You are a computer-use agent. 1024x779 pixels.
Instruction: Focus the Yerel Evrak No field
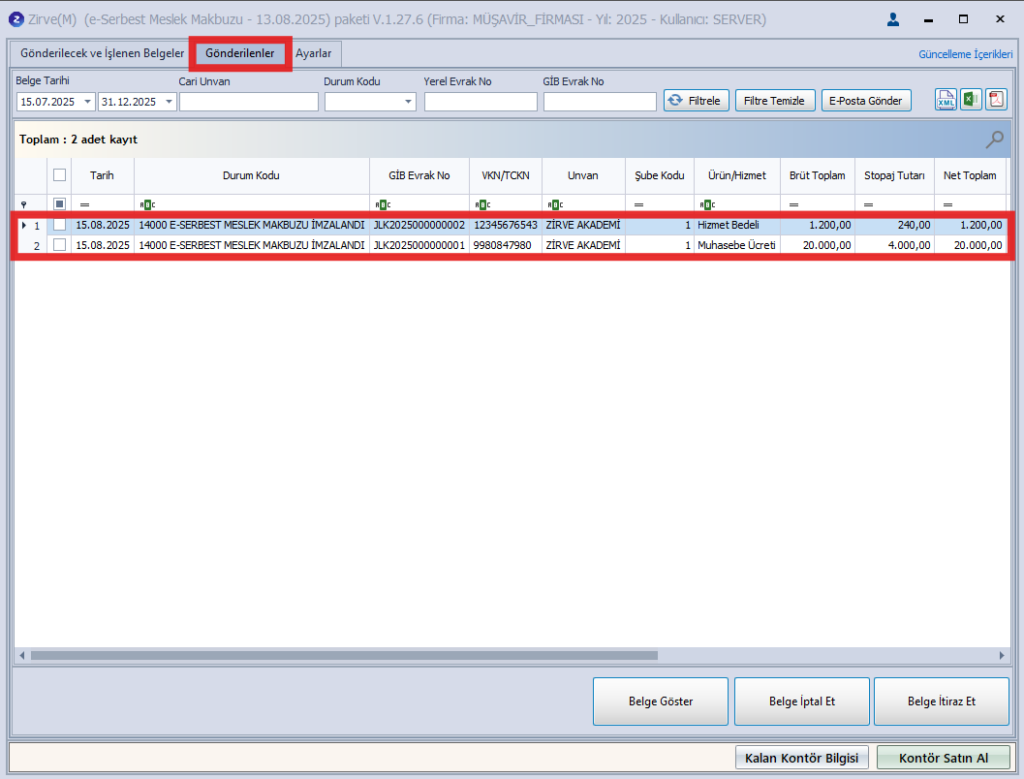click(x=481, y=102)
